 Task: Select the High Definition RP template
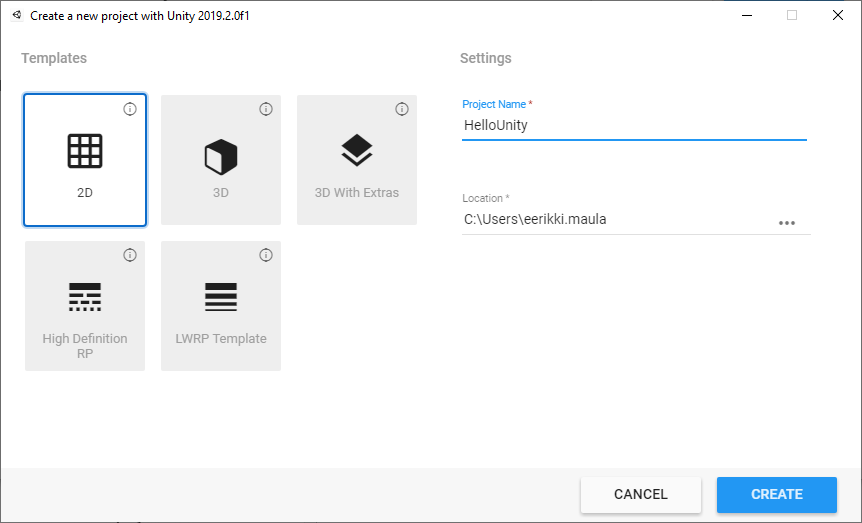(x=85, y=305)
